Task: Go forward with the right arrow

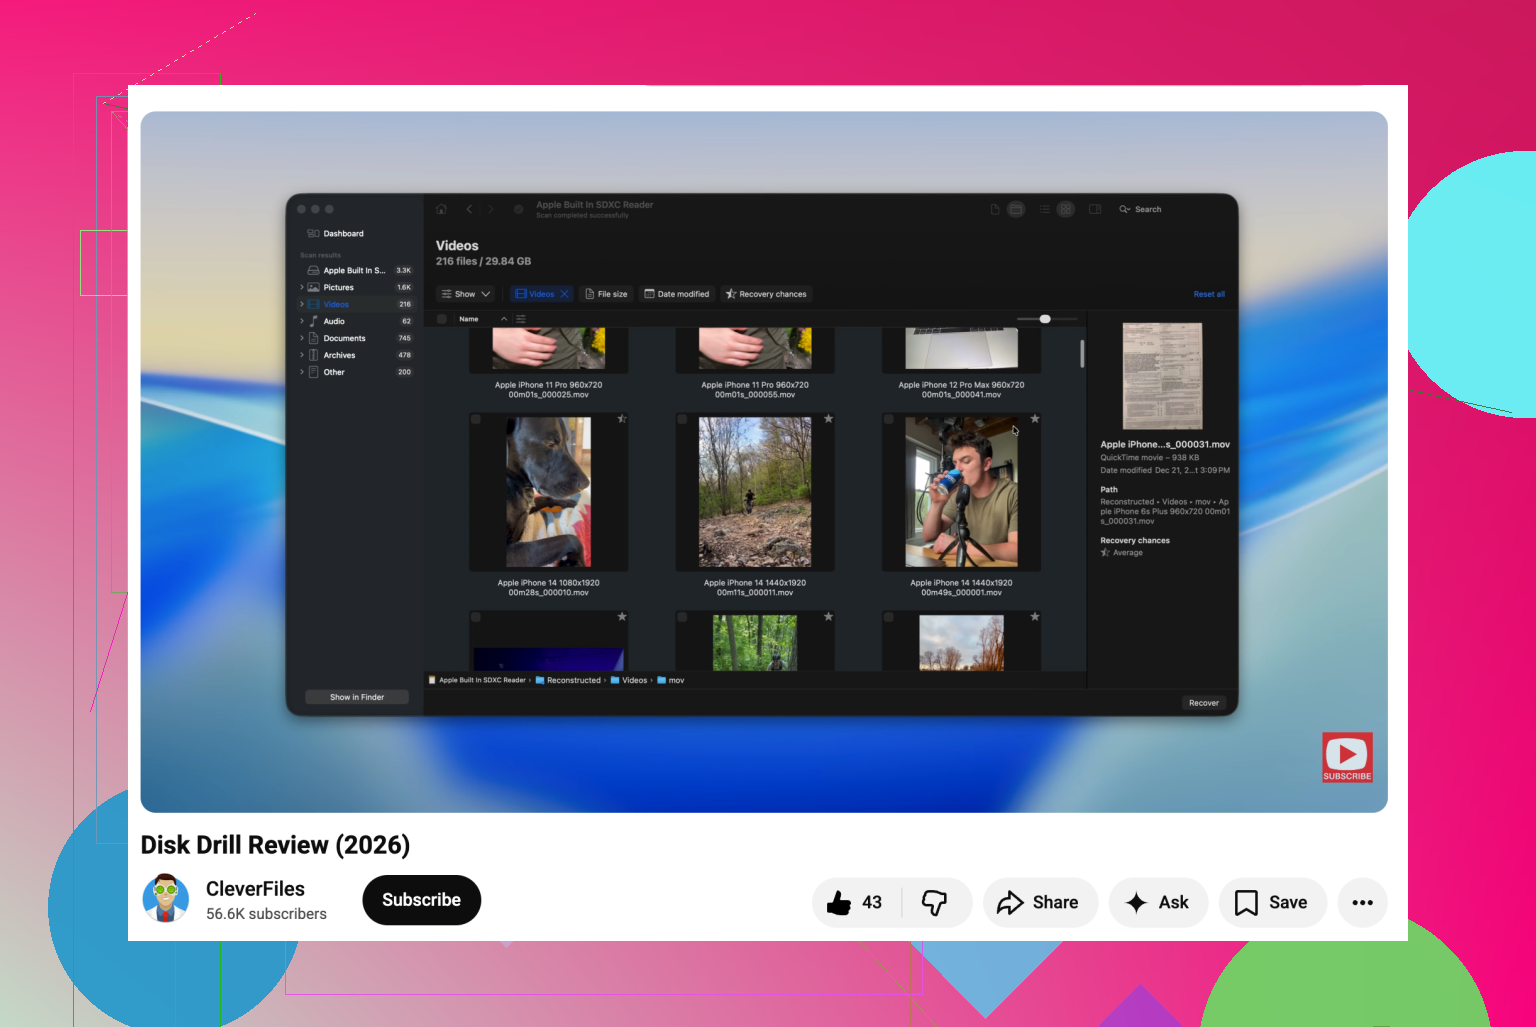Action: click(x=491, y=209)
